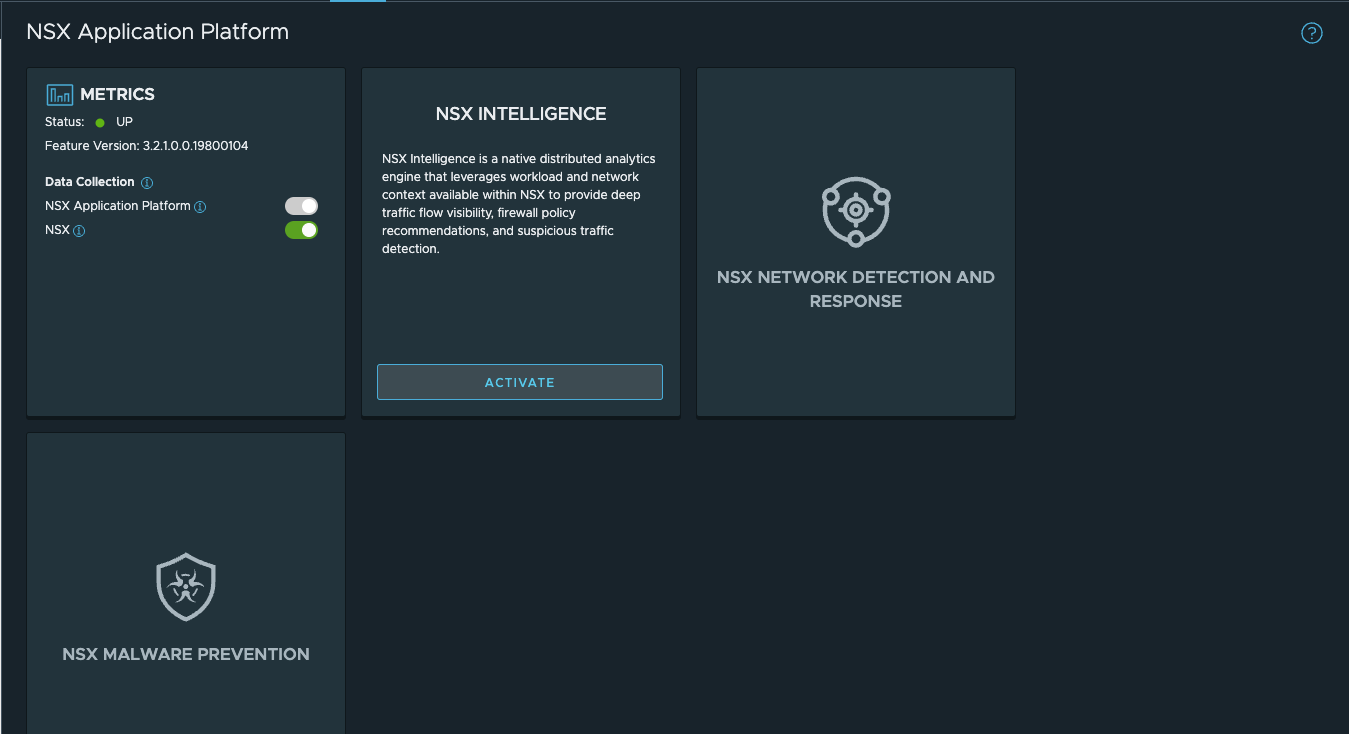This screenshot has height=734, width=1349.
Task: Disable the NSX data collection toggle
Action: click(x=301, y=230)
